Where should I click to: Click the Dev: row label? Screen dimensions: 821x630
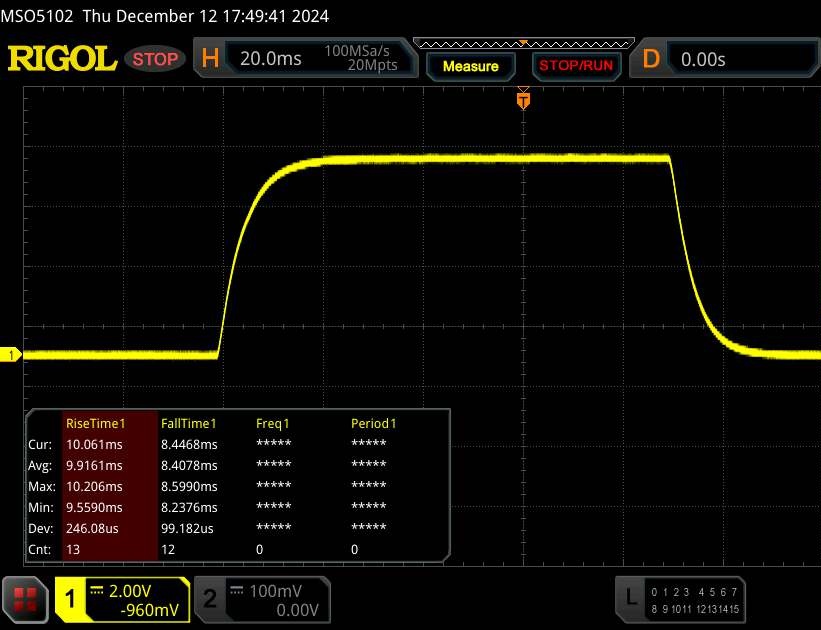click(40, 528)
